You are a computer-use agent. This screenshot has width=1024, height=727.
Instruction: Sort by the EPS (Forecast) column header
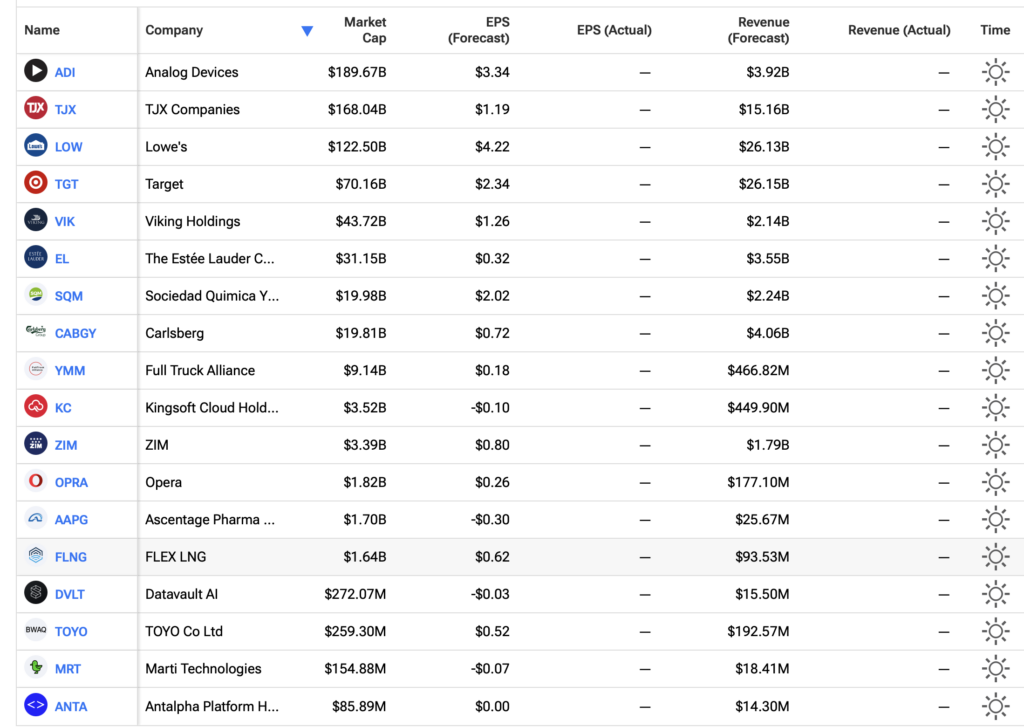coord(478,30)
